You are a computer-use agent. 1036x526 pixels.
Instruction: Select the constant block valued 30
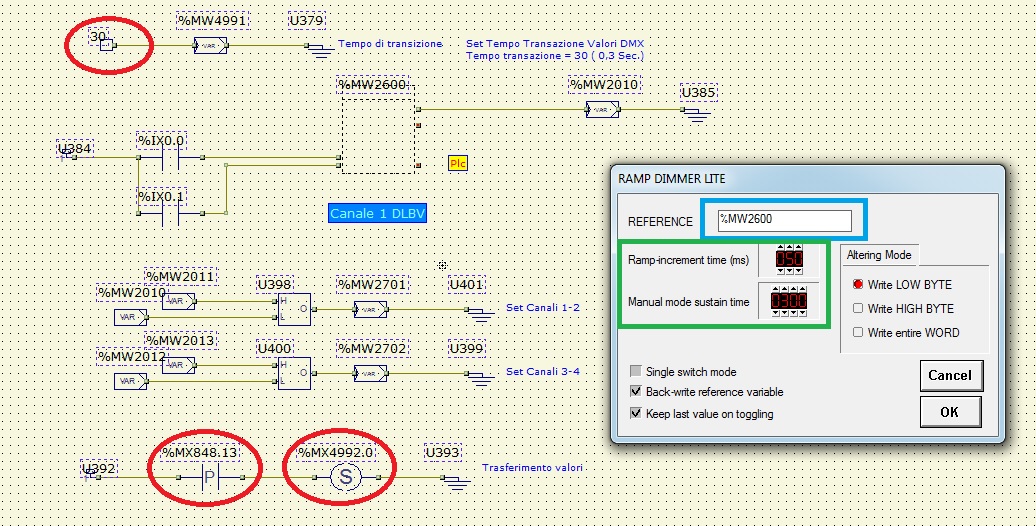[x=107, y=45]
